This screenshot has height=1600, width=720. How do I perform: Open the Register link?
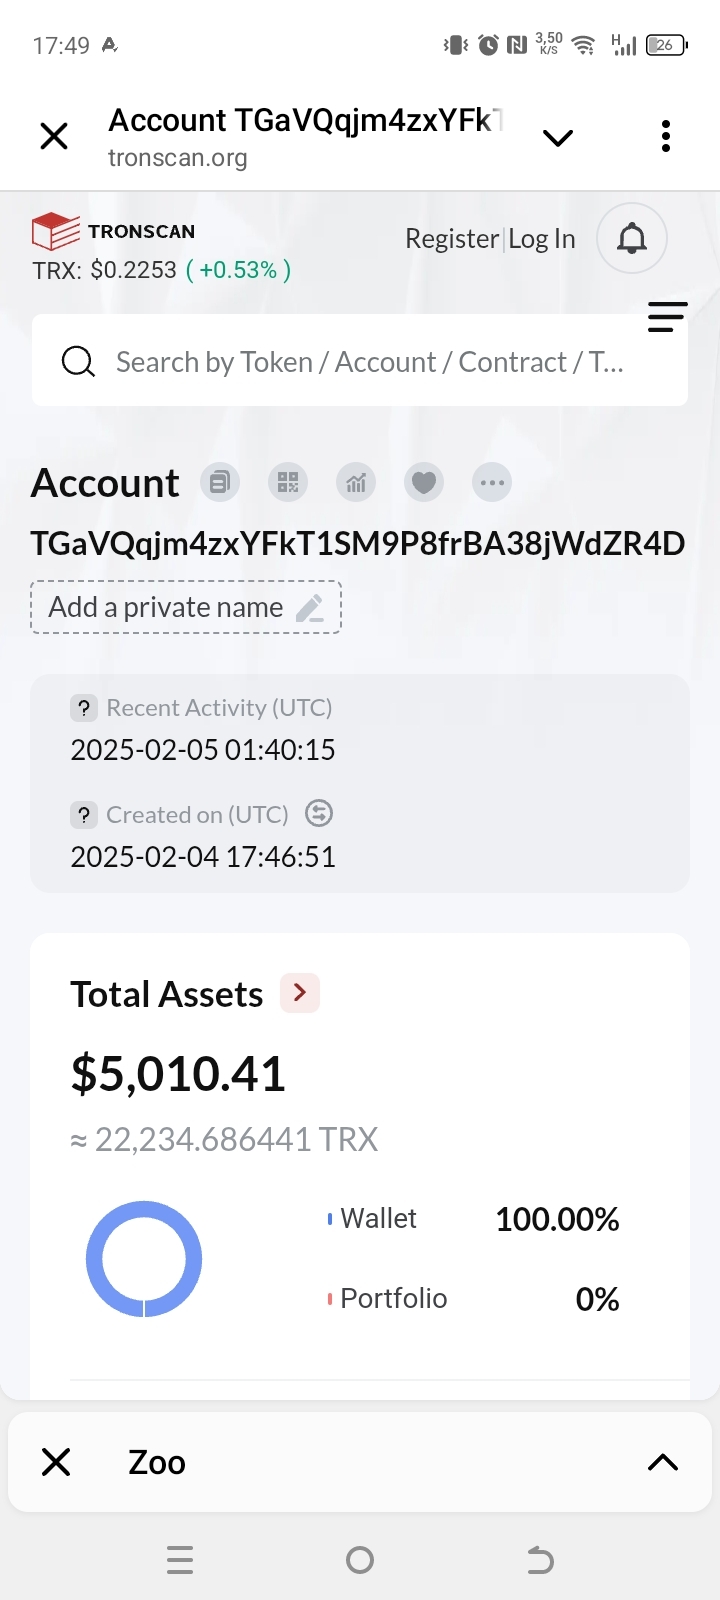point(452,239)
